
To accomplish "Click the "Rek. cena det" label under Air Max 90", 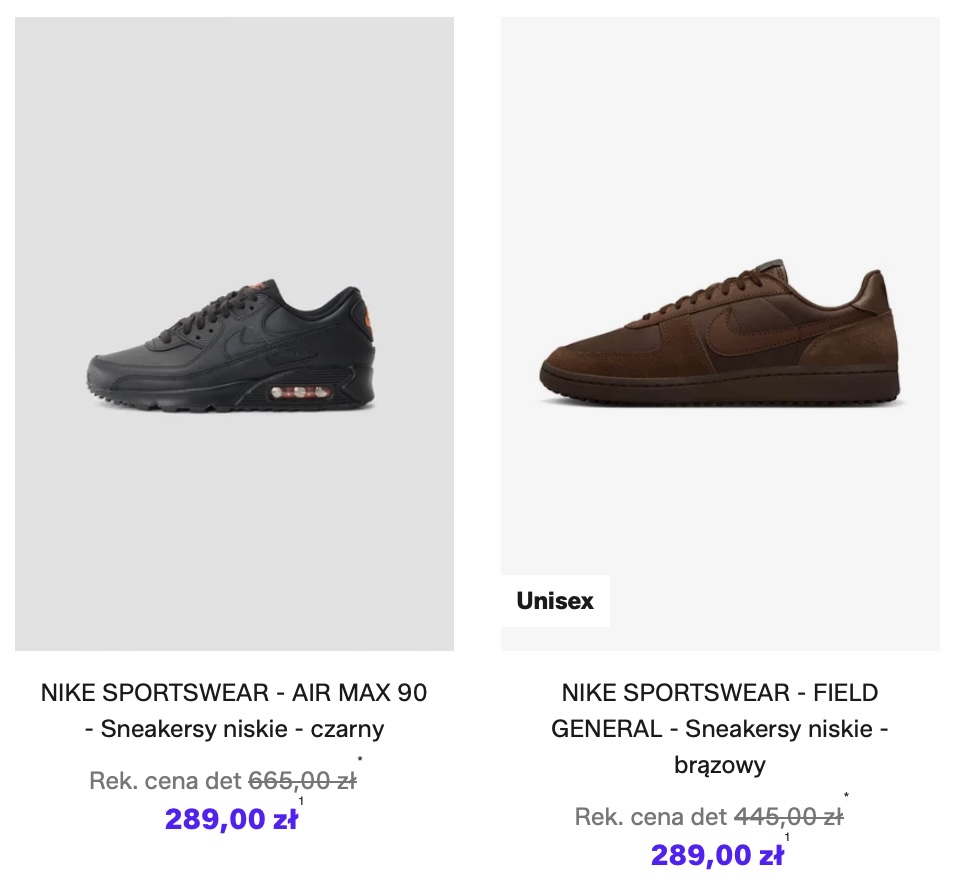I will 165,781.
